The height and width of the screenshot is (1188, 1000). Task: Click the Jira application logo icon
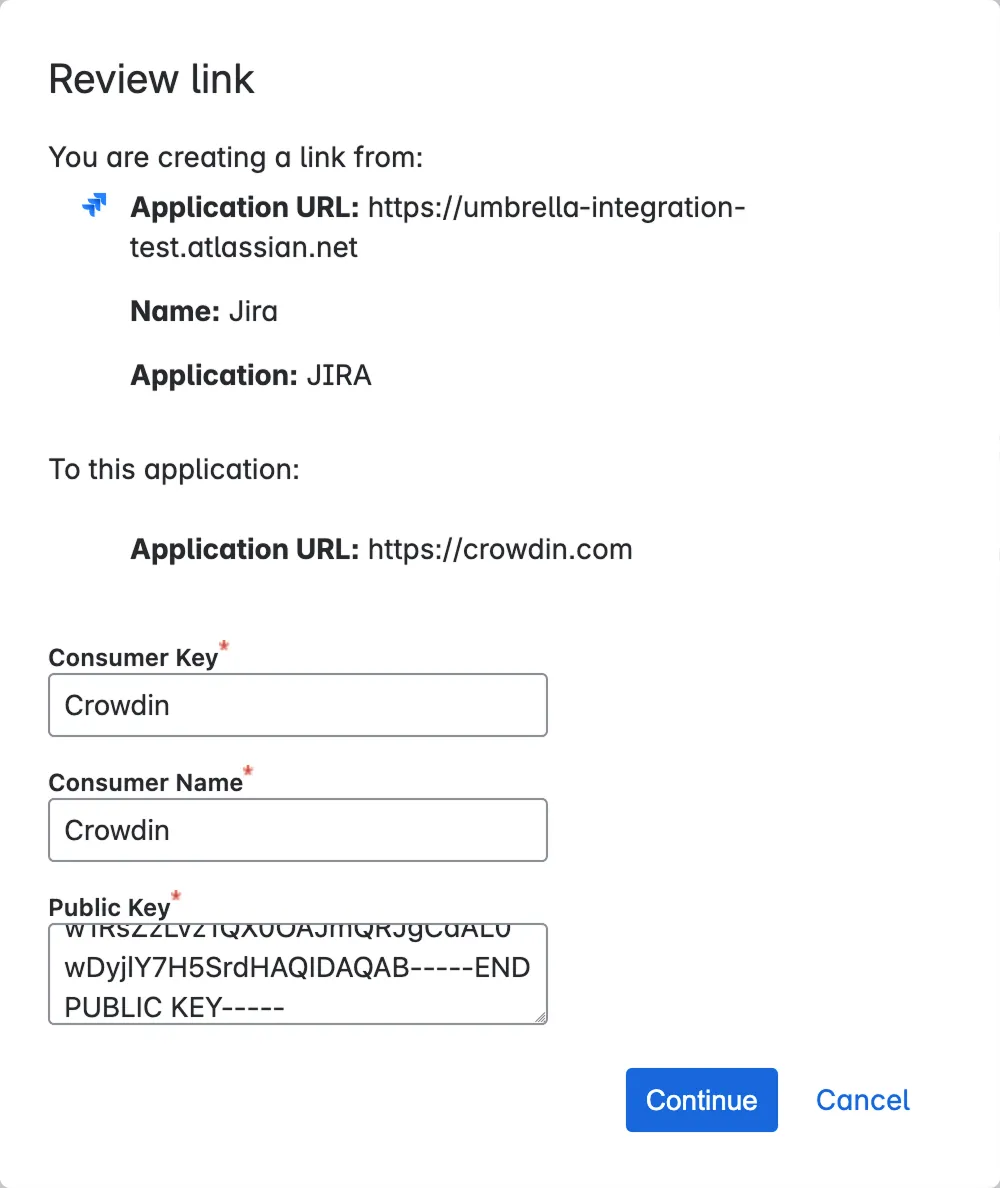coord(93,205)
